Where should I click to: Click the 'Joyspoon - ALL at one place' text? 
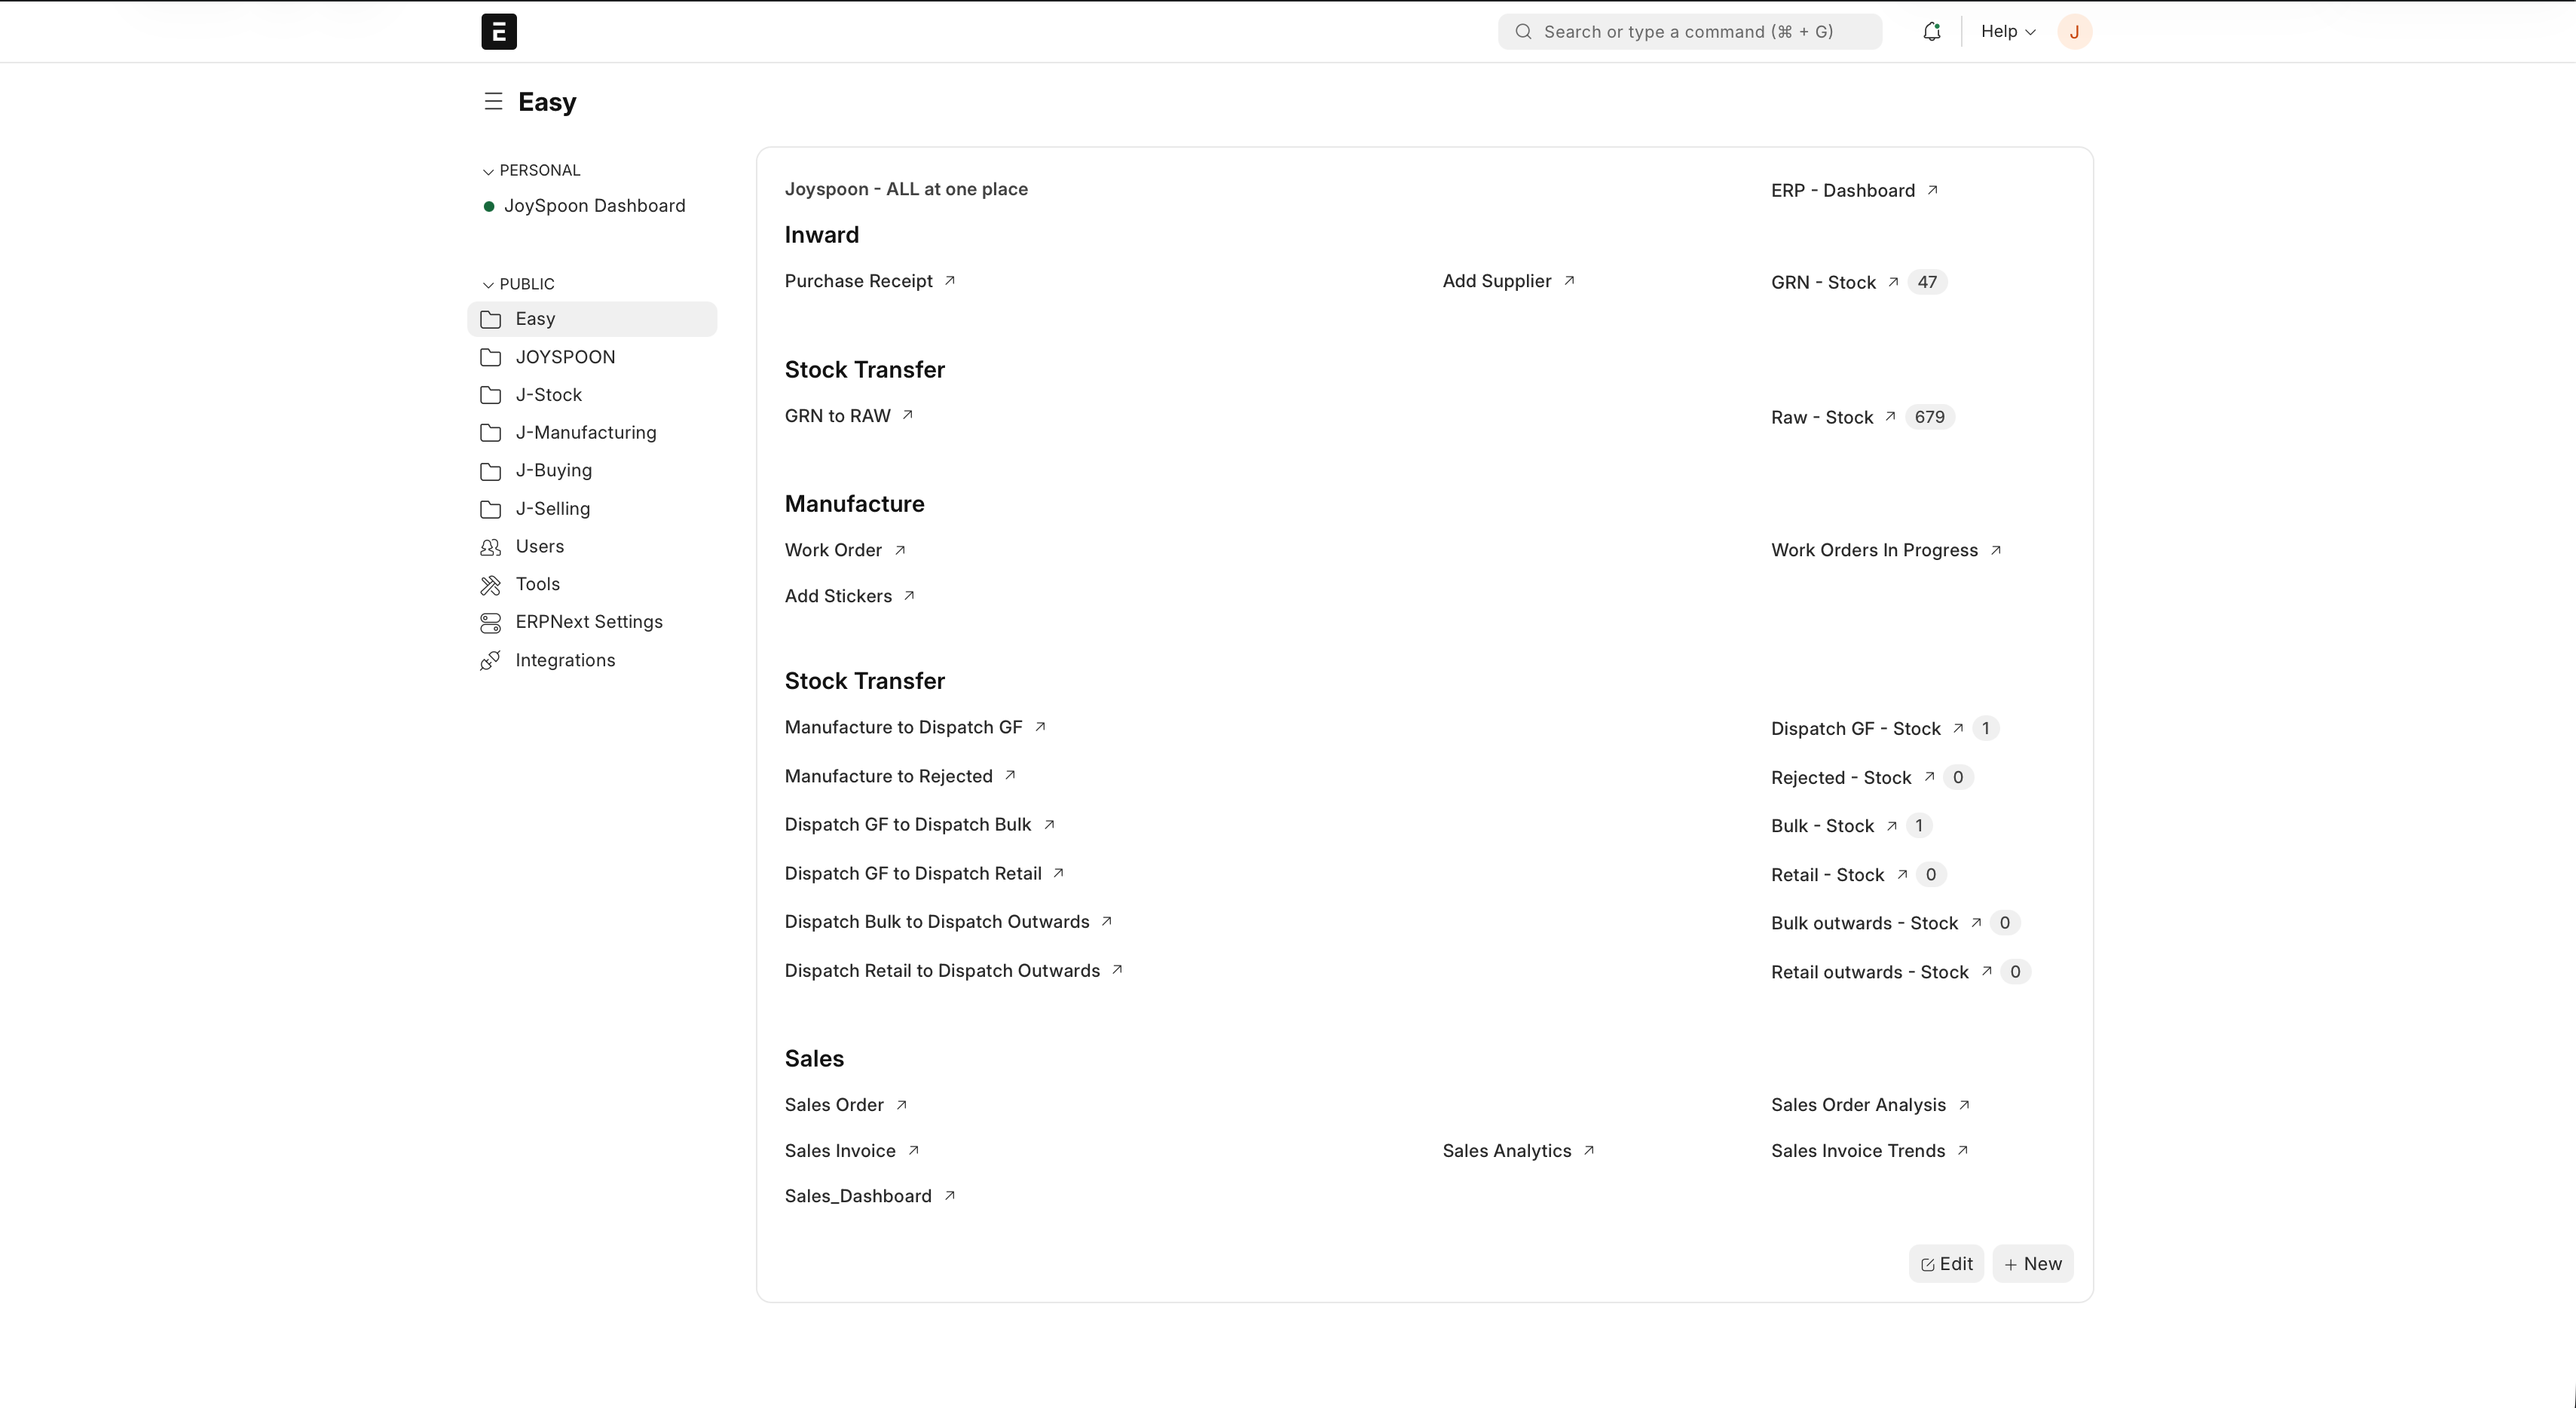906,189
